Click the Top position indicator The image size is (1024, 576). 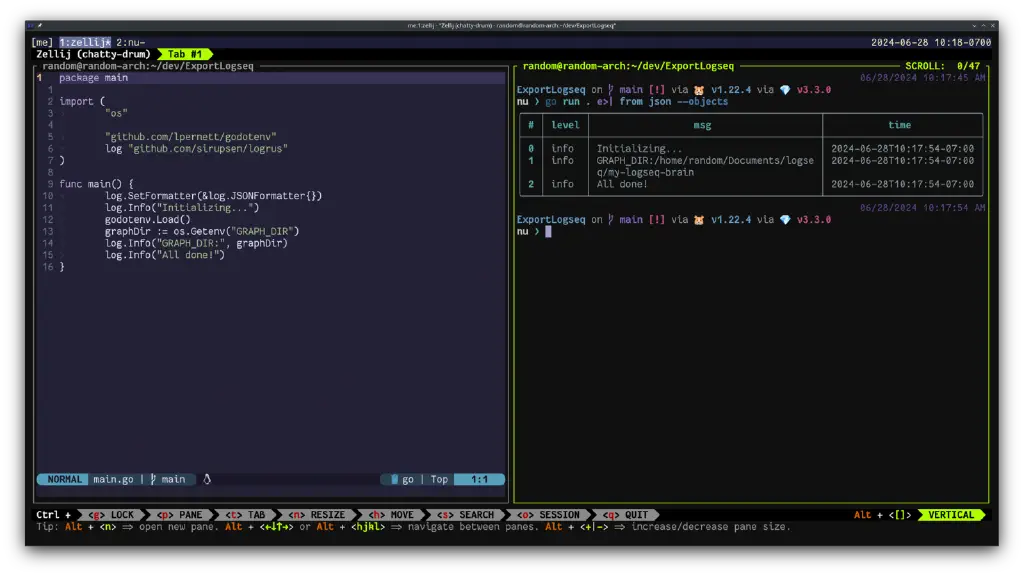click(x=439, y=479)
